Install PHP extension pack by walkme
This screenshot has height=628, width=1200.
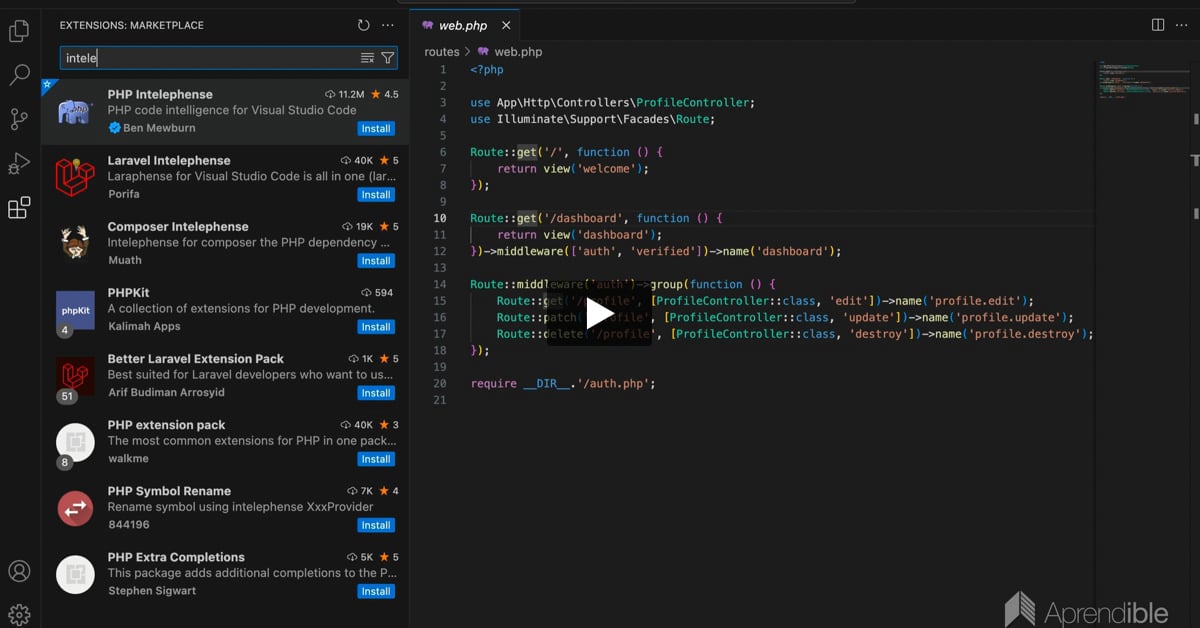tap(376, 459)
